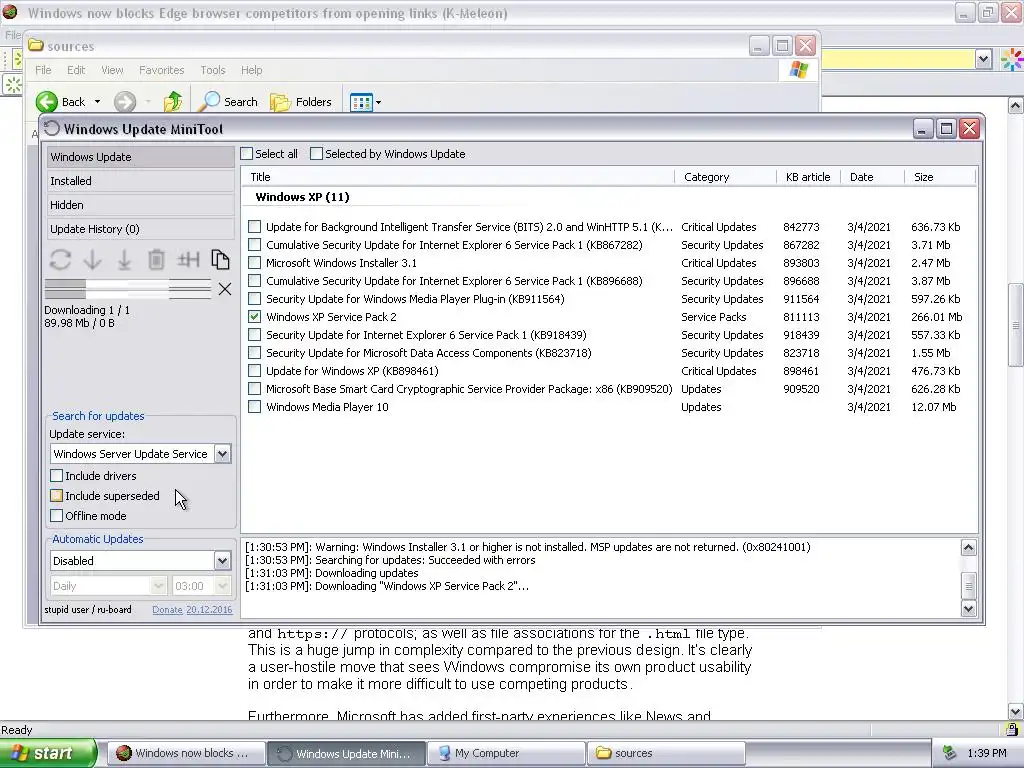Click the copy links to clipboard icon
Screen dimensions: 1024x768
click(x=220, y=259)
